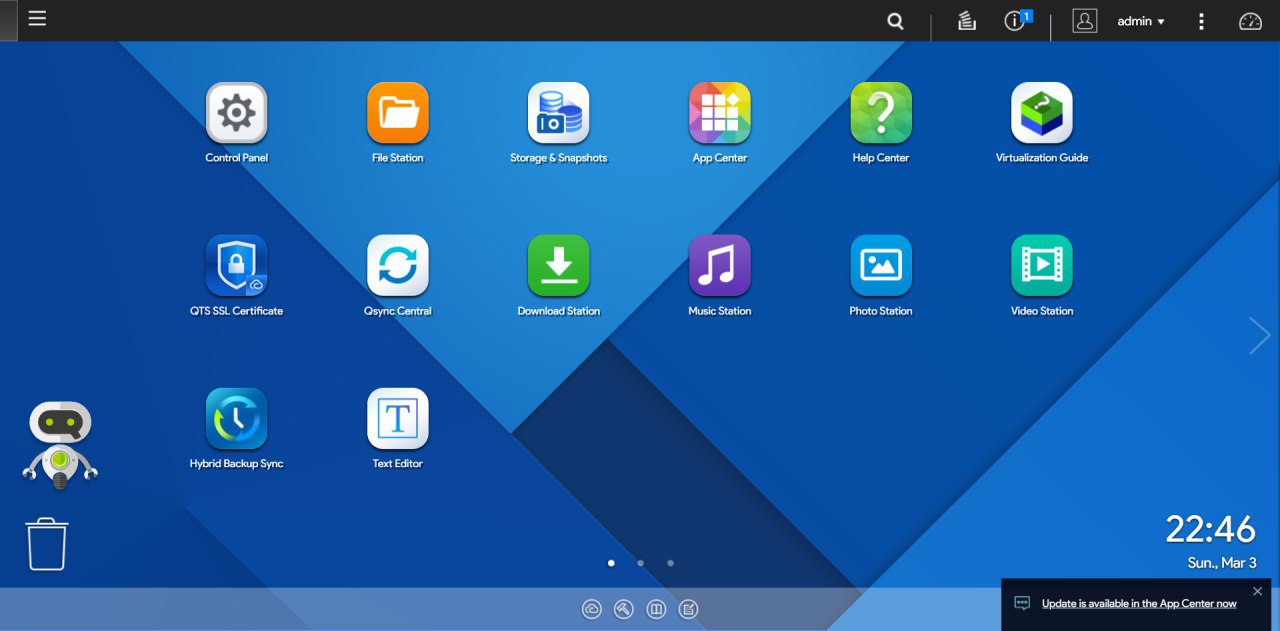The height and width of the screenshot is (631, 1280).
Task: Open the Control Panel app
Action: tap(236, 114)
